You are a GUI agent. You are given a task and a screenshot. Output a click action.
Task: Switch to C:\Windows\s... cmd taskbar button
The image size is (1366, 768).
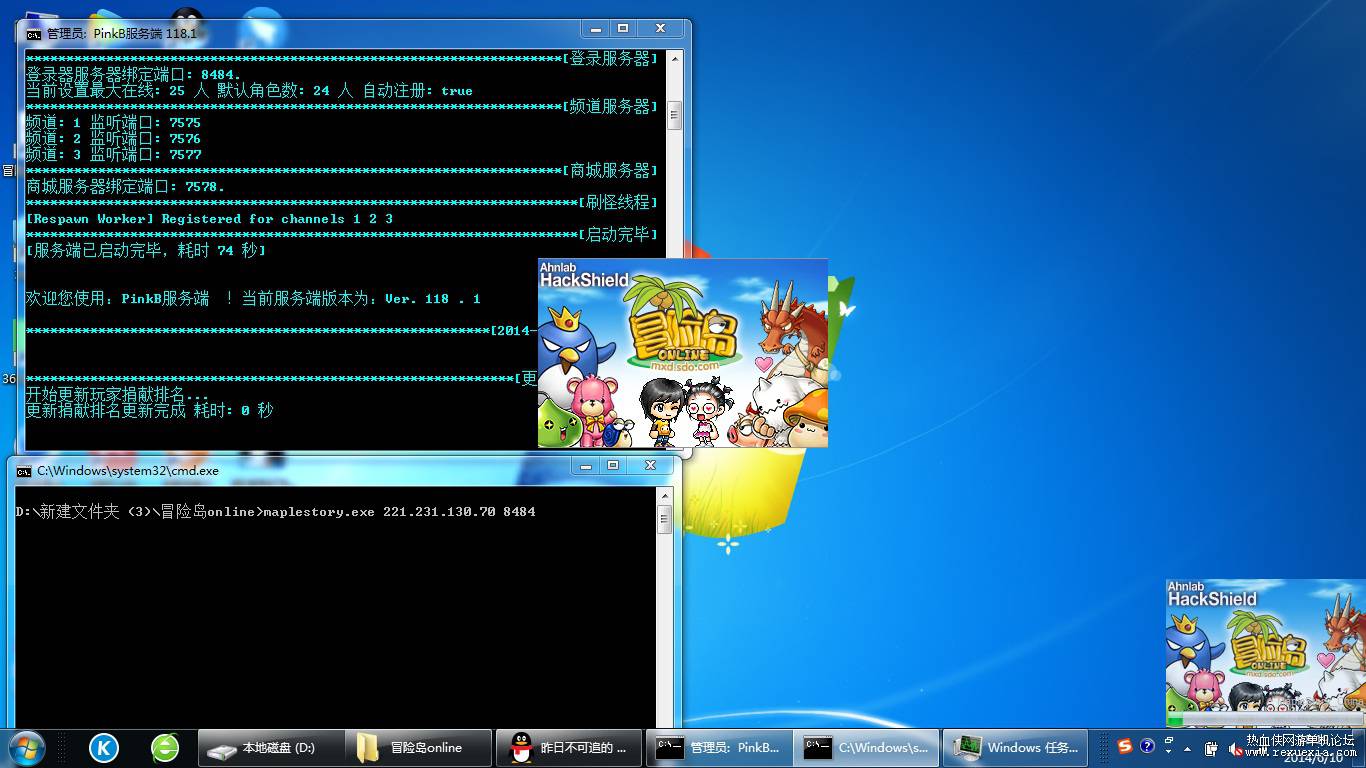tap(867, 747)
